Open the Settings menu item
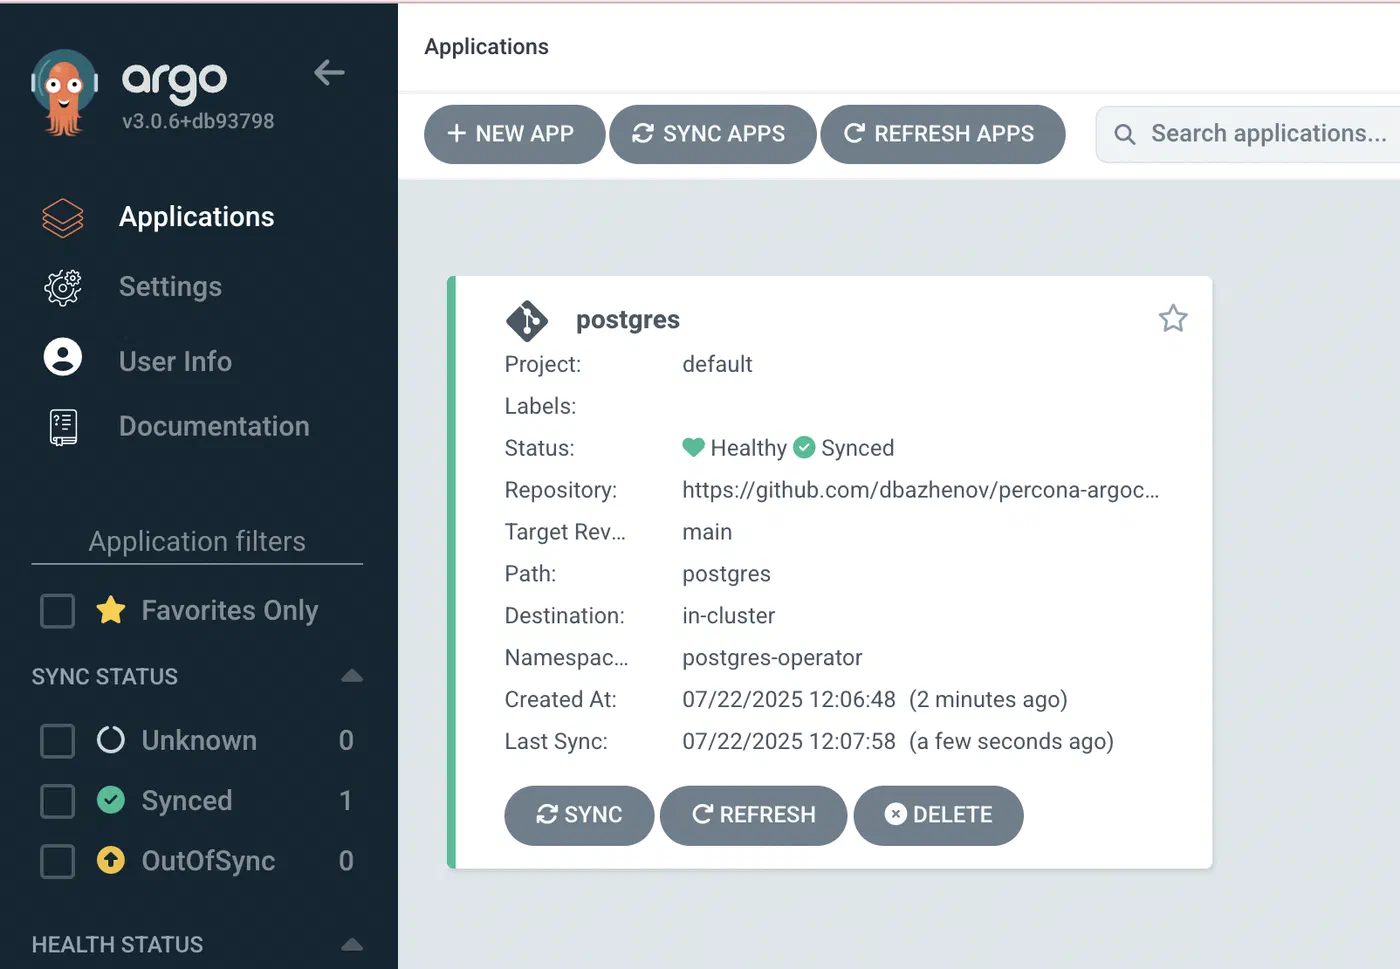The image size is (1400, 969). click(170, 287)
